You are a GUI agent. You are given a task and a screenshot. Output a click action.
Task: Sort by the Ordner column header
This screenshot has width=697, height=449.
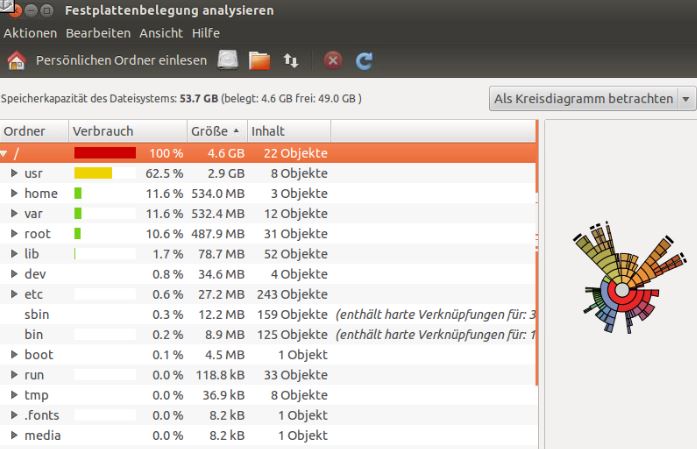coord(34,132)
